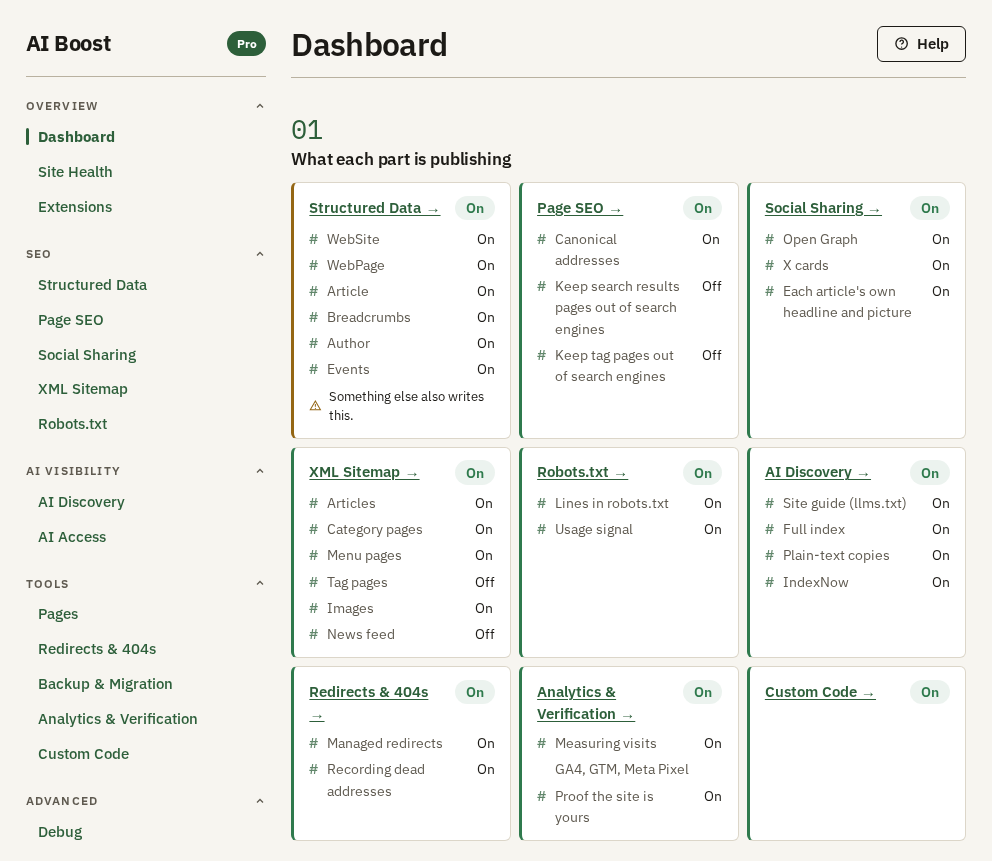Click the 'Recording dead addresses' row
The height and width of the screenshot is (861, 992).
point(402,781)
